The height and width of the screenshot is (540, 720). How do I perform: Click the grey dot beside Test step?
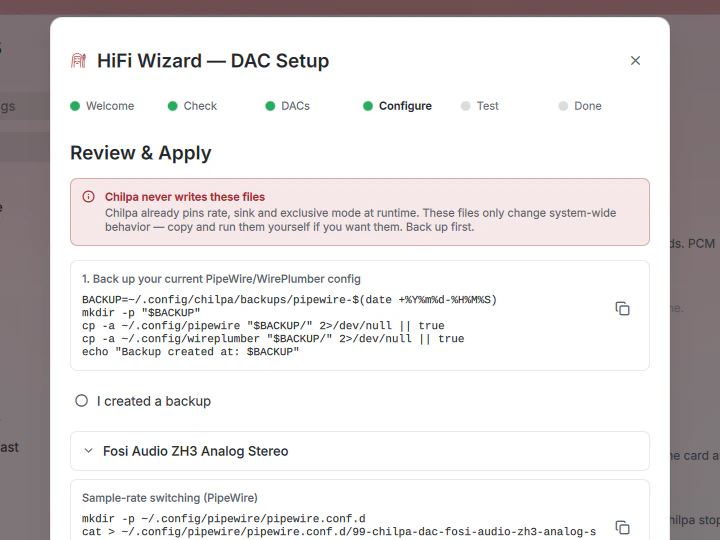point(465,106)
